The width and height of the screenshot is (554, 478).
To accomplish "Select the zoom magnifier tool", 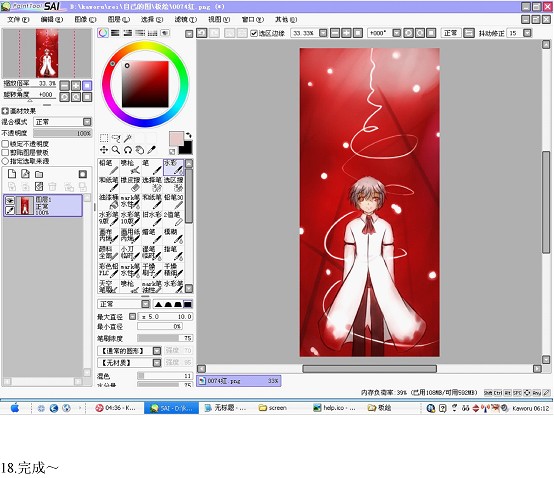I will coord(116,150).
